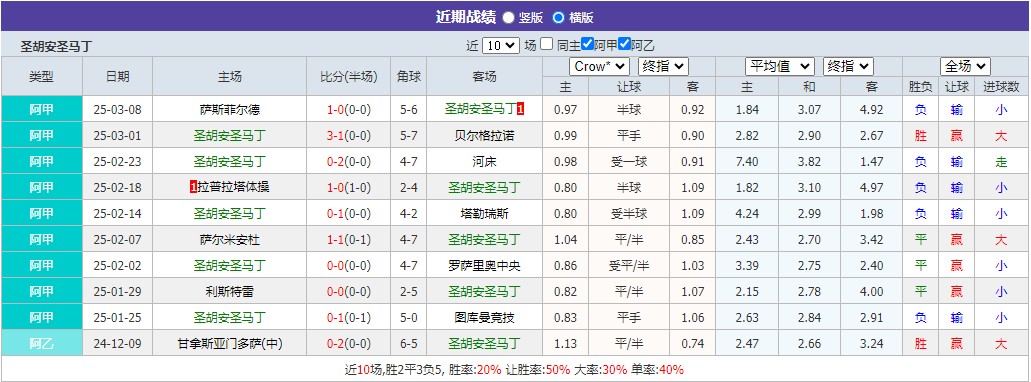Click home team 萨尔米安杜

click(x=229, y=239)
